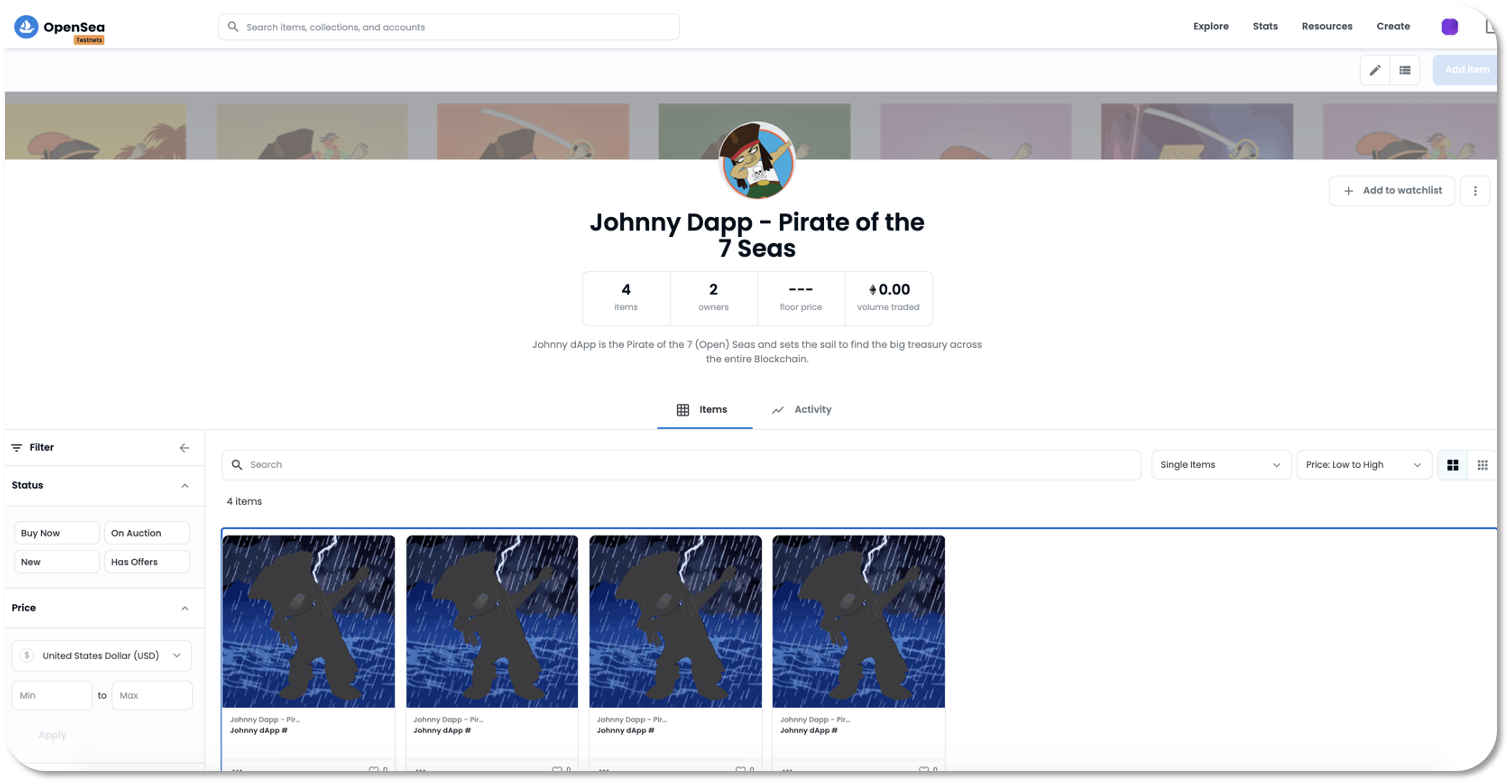This screenshot has height=784, width=1510.
Task: Focus the collection items Search field
Action: pos(681,465)
